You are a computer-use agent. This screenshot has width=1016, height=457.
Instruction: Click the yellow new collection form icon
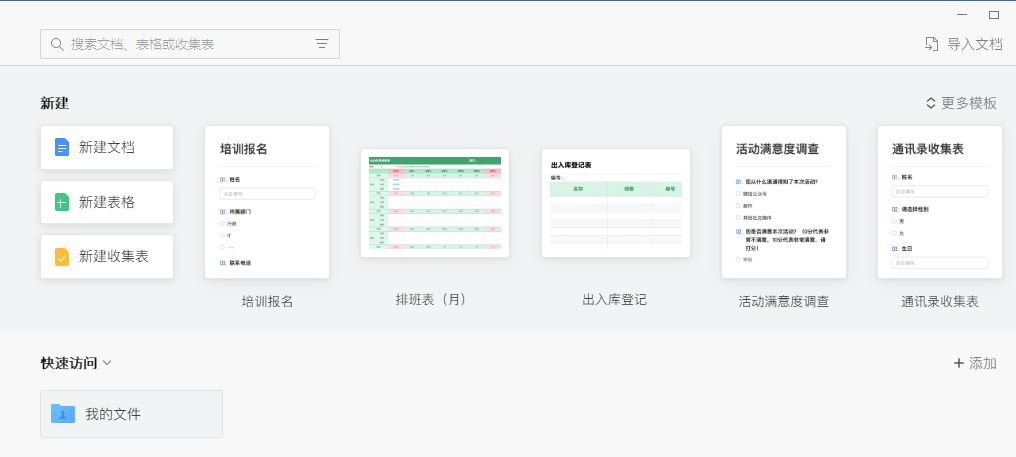click(x=62, y=257)
